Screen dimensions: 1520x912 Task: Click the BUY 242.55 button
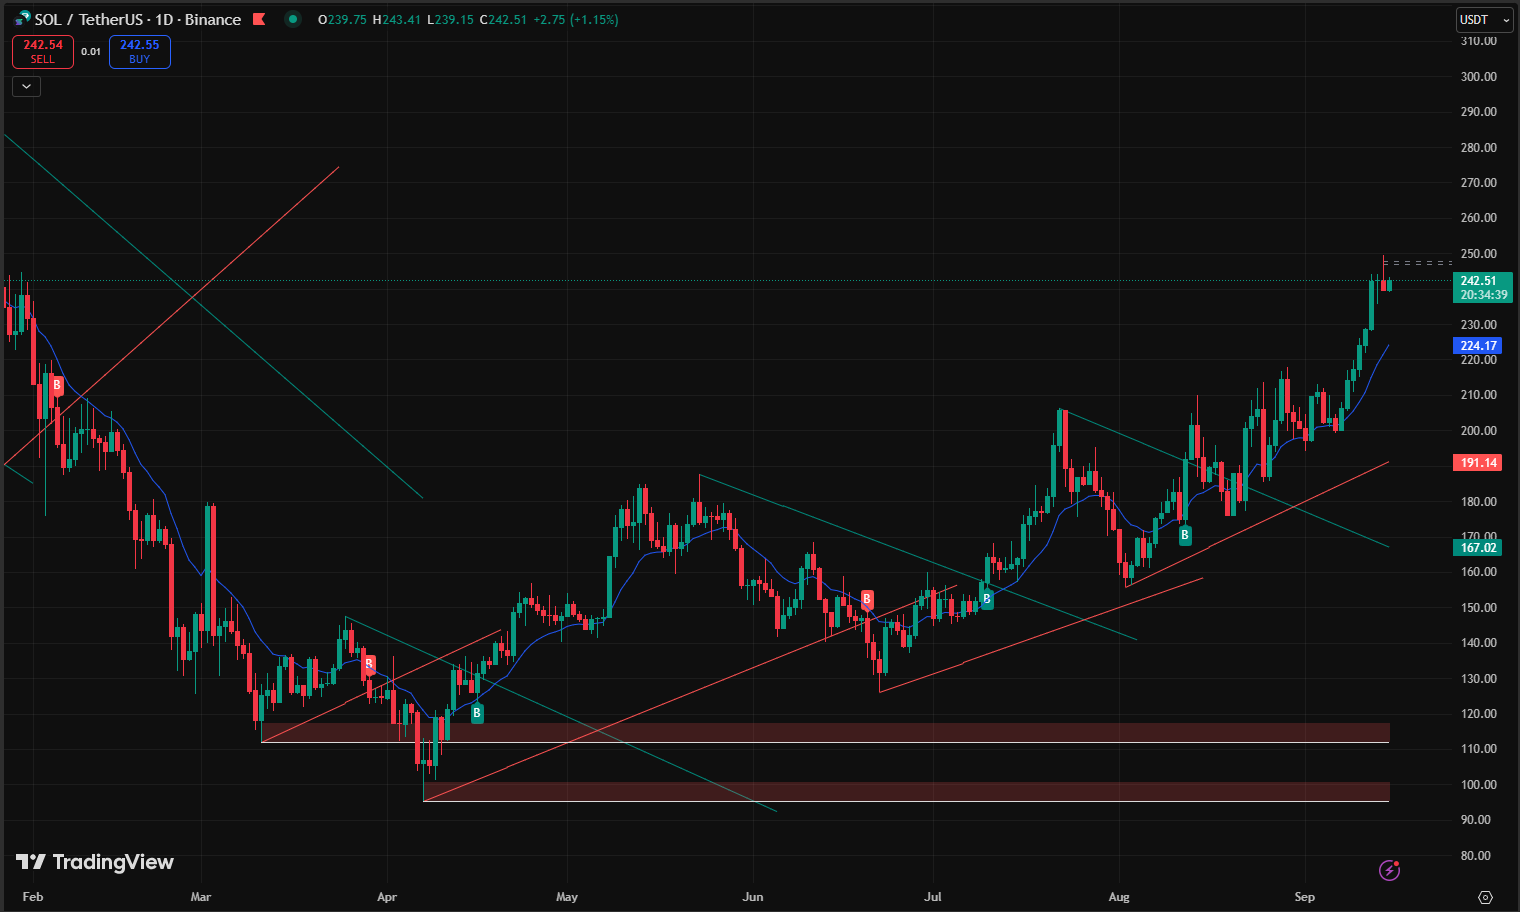coord(140,52)
